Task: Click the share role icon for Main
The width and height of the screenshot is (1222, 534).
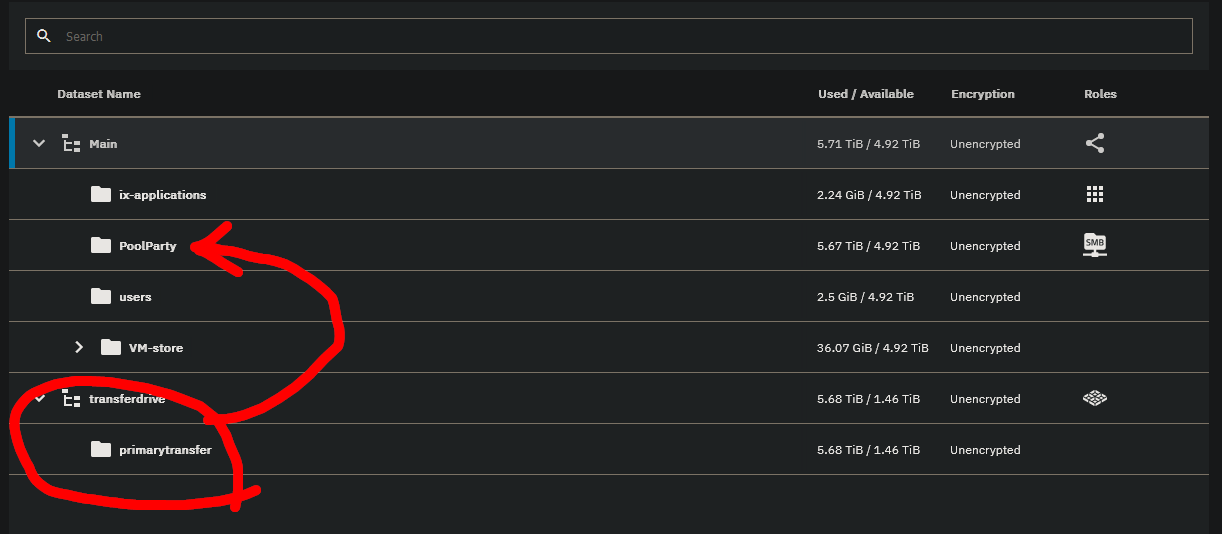Action: 1095,144
